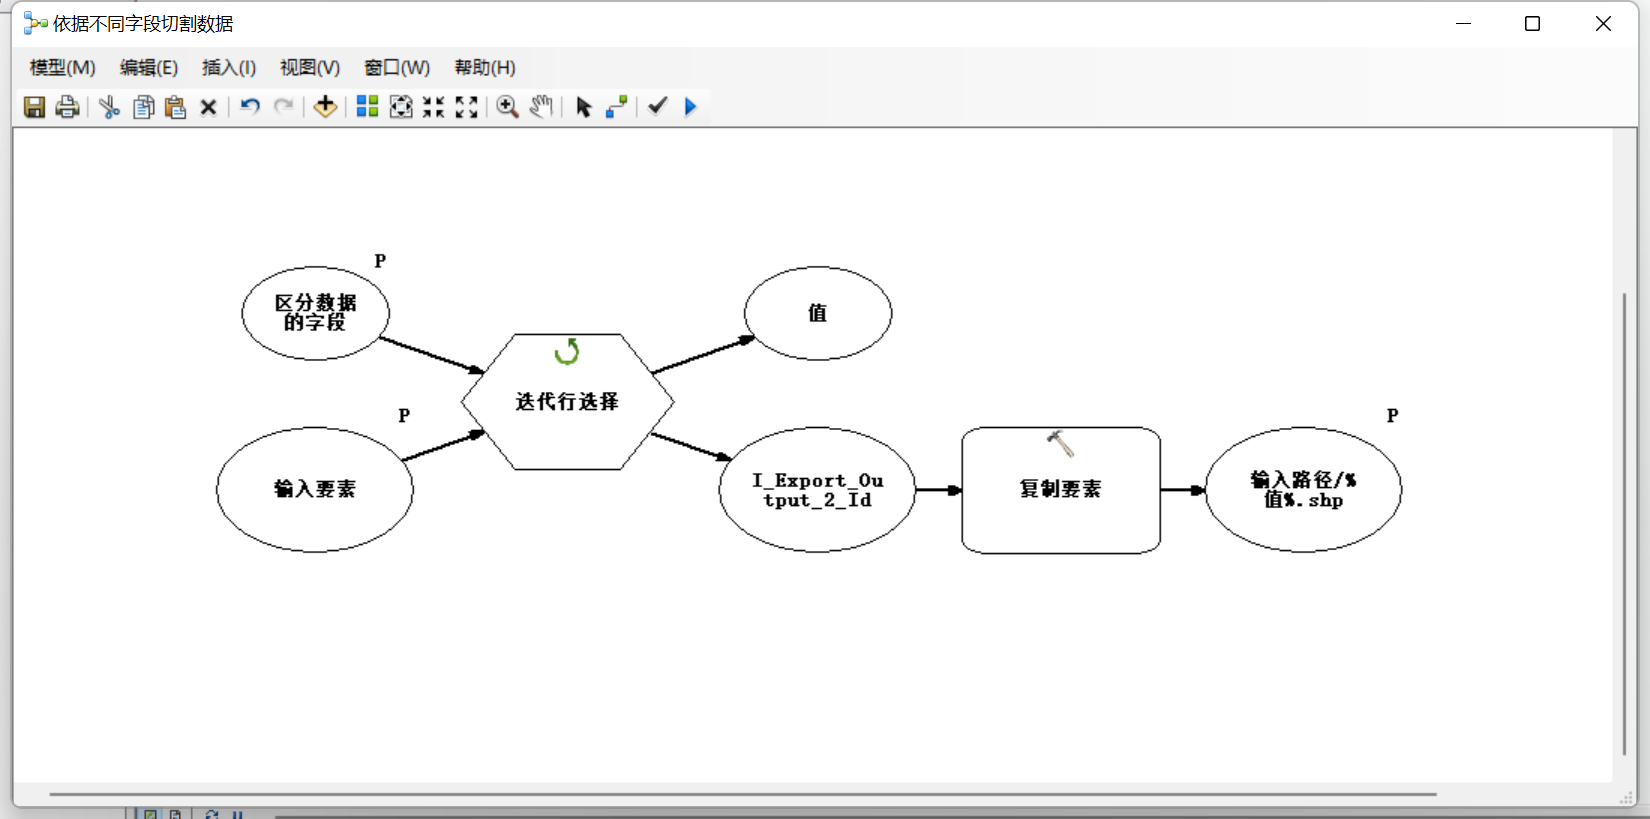The image size is (1650, 819).
Task: Choose the select arrow tool
Action: click(x=584, y=107)
